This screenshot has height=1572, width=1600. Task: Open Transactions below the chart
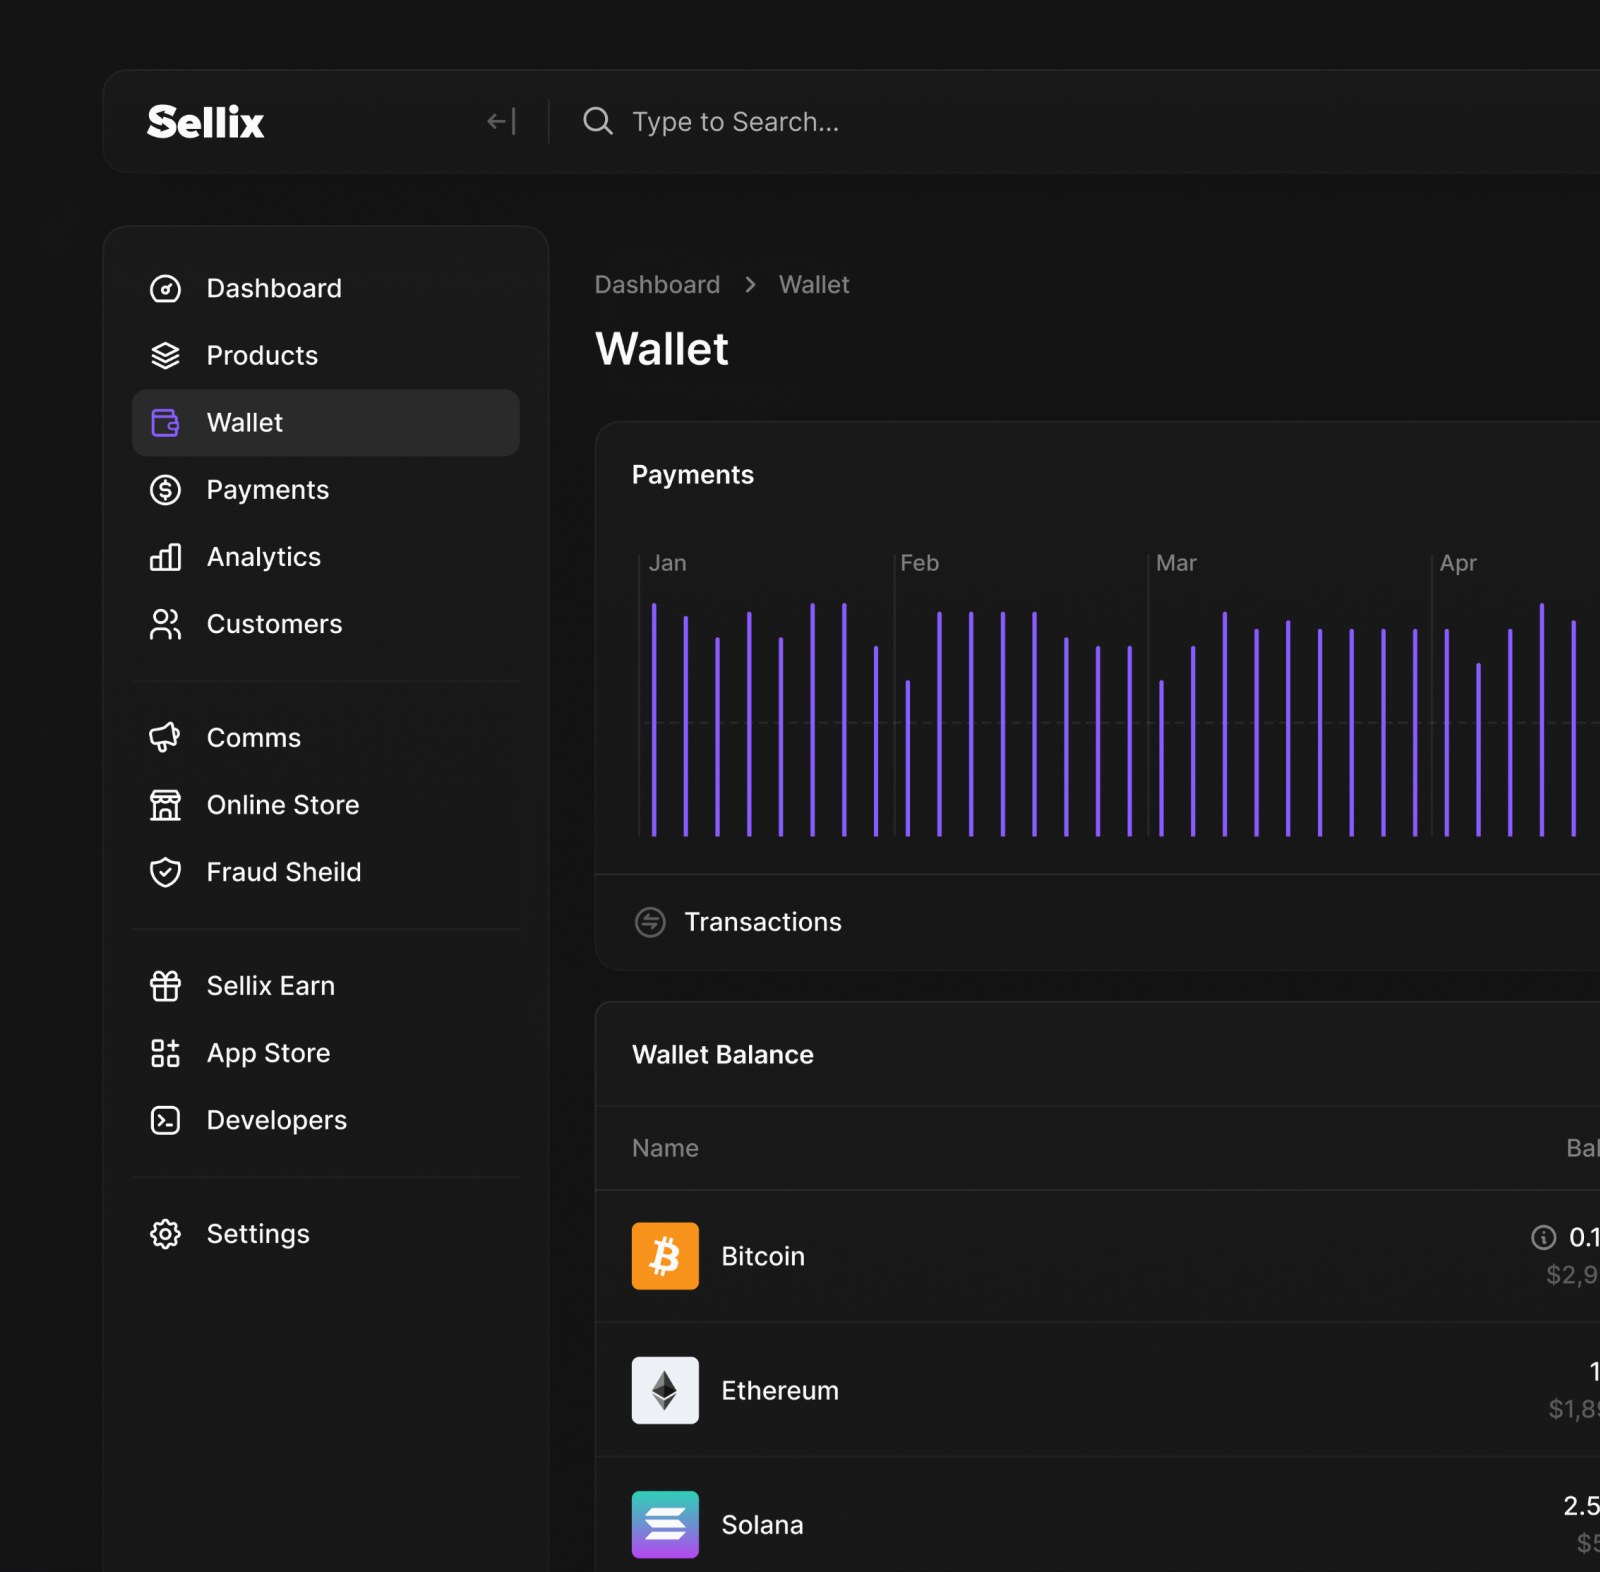[x=762, y=922]
